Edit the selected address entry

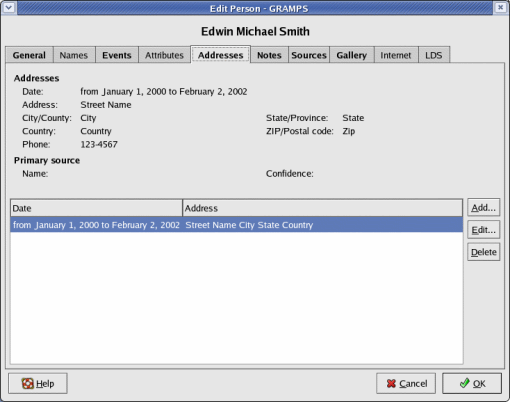pos(483,230)
